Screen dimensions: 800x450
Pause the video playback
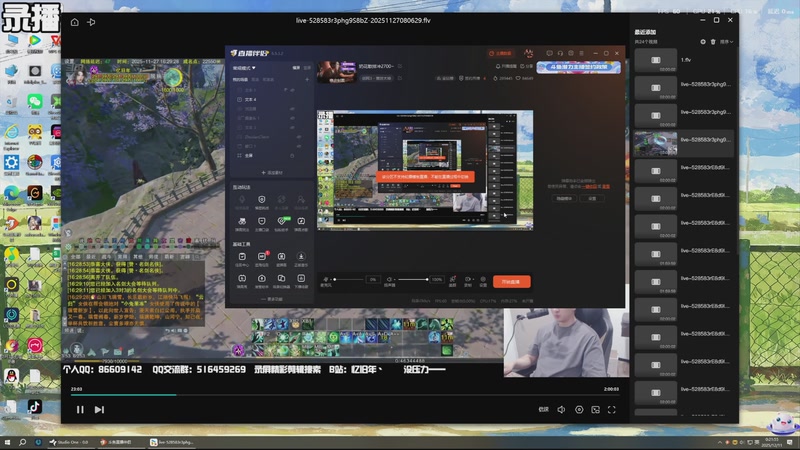[80, 410]
